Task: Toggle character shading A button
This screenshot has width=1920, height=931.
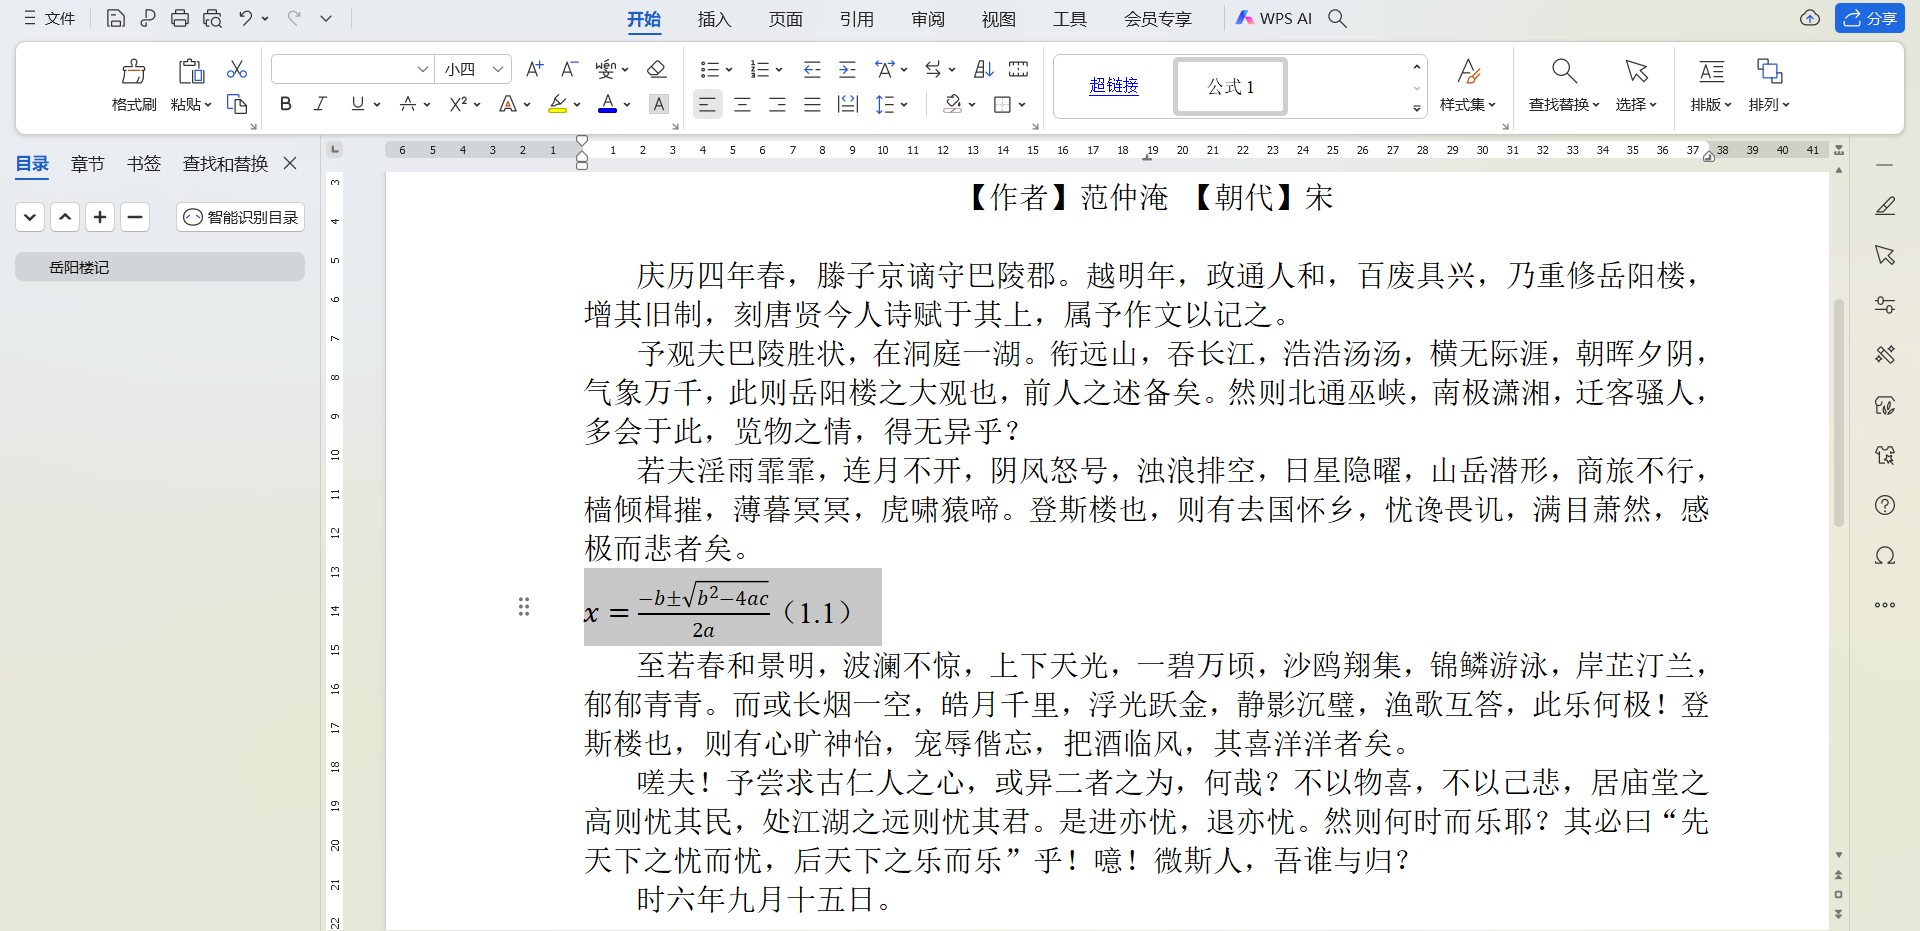Action: (658, 104)
